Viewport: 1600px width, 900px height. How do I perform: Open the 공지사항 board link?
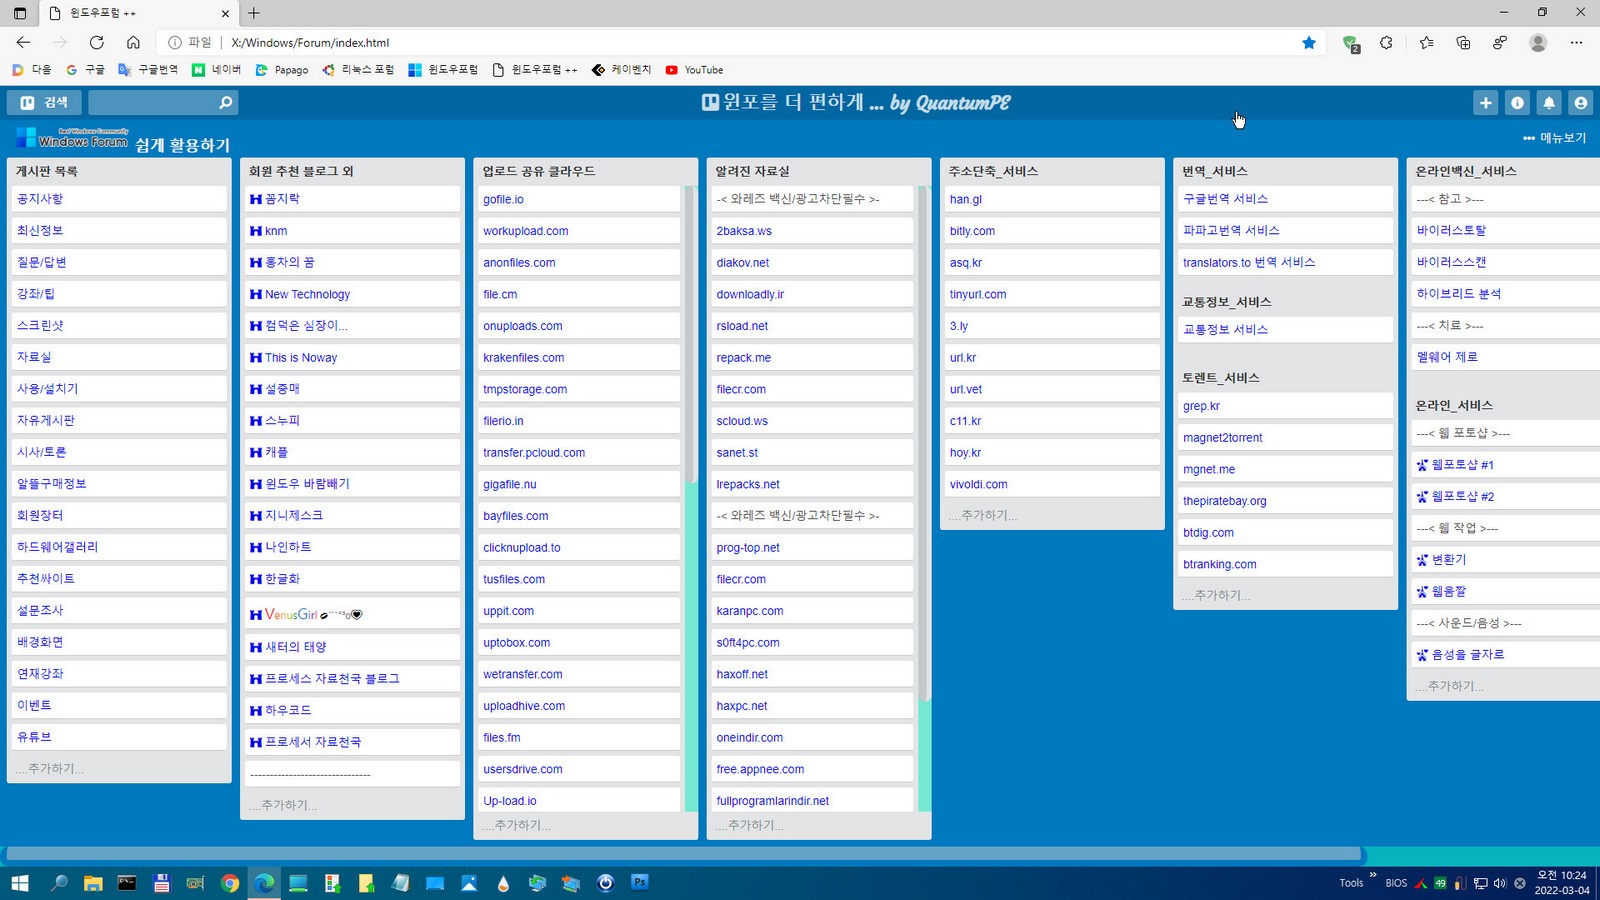pyautogui.click(x=119, y=199)
